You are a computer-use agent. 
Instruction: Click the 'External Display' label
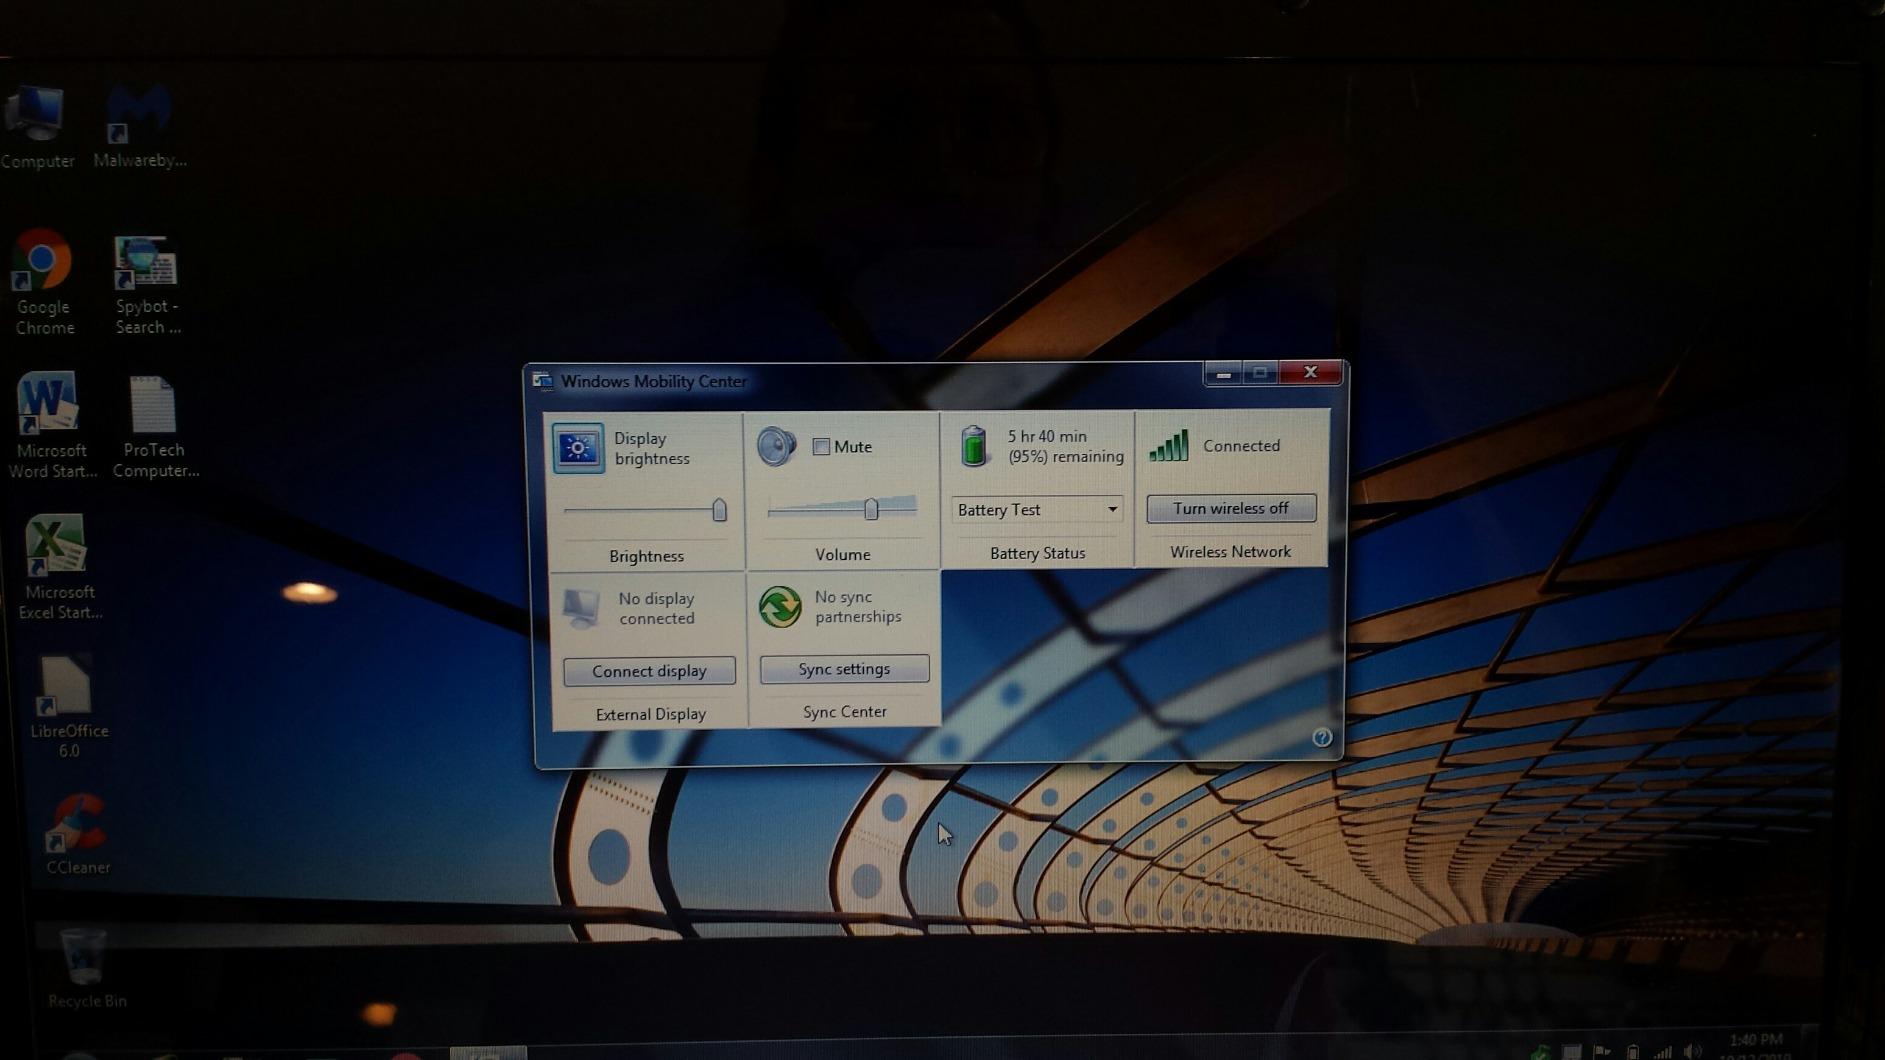[x=651, y=714]
